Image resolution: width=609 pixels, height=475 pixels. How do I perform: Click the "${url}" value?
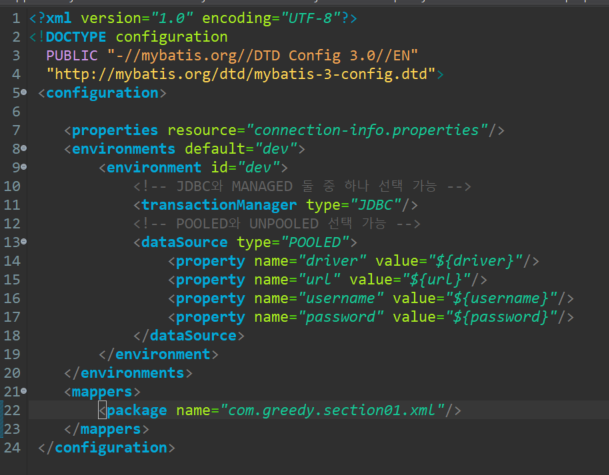pyautogui.click(x=436, y=280)
